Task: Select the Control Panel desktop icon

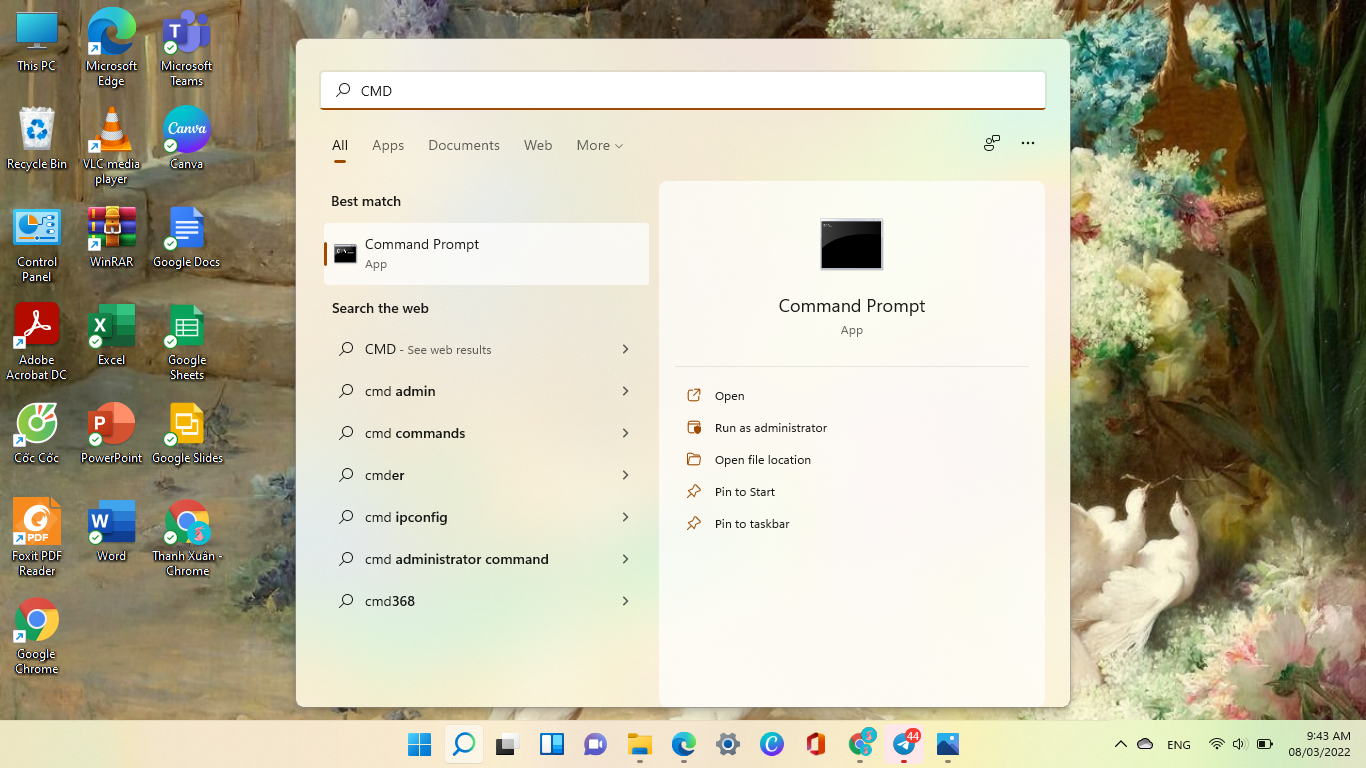Action: click(x=37, y=245)
